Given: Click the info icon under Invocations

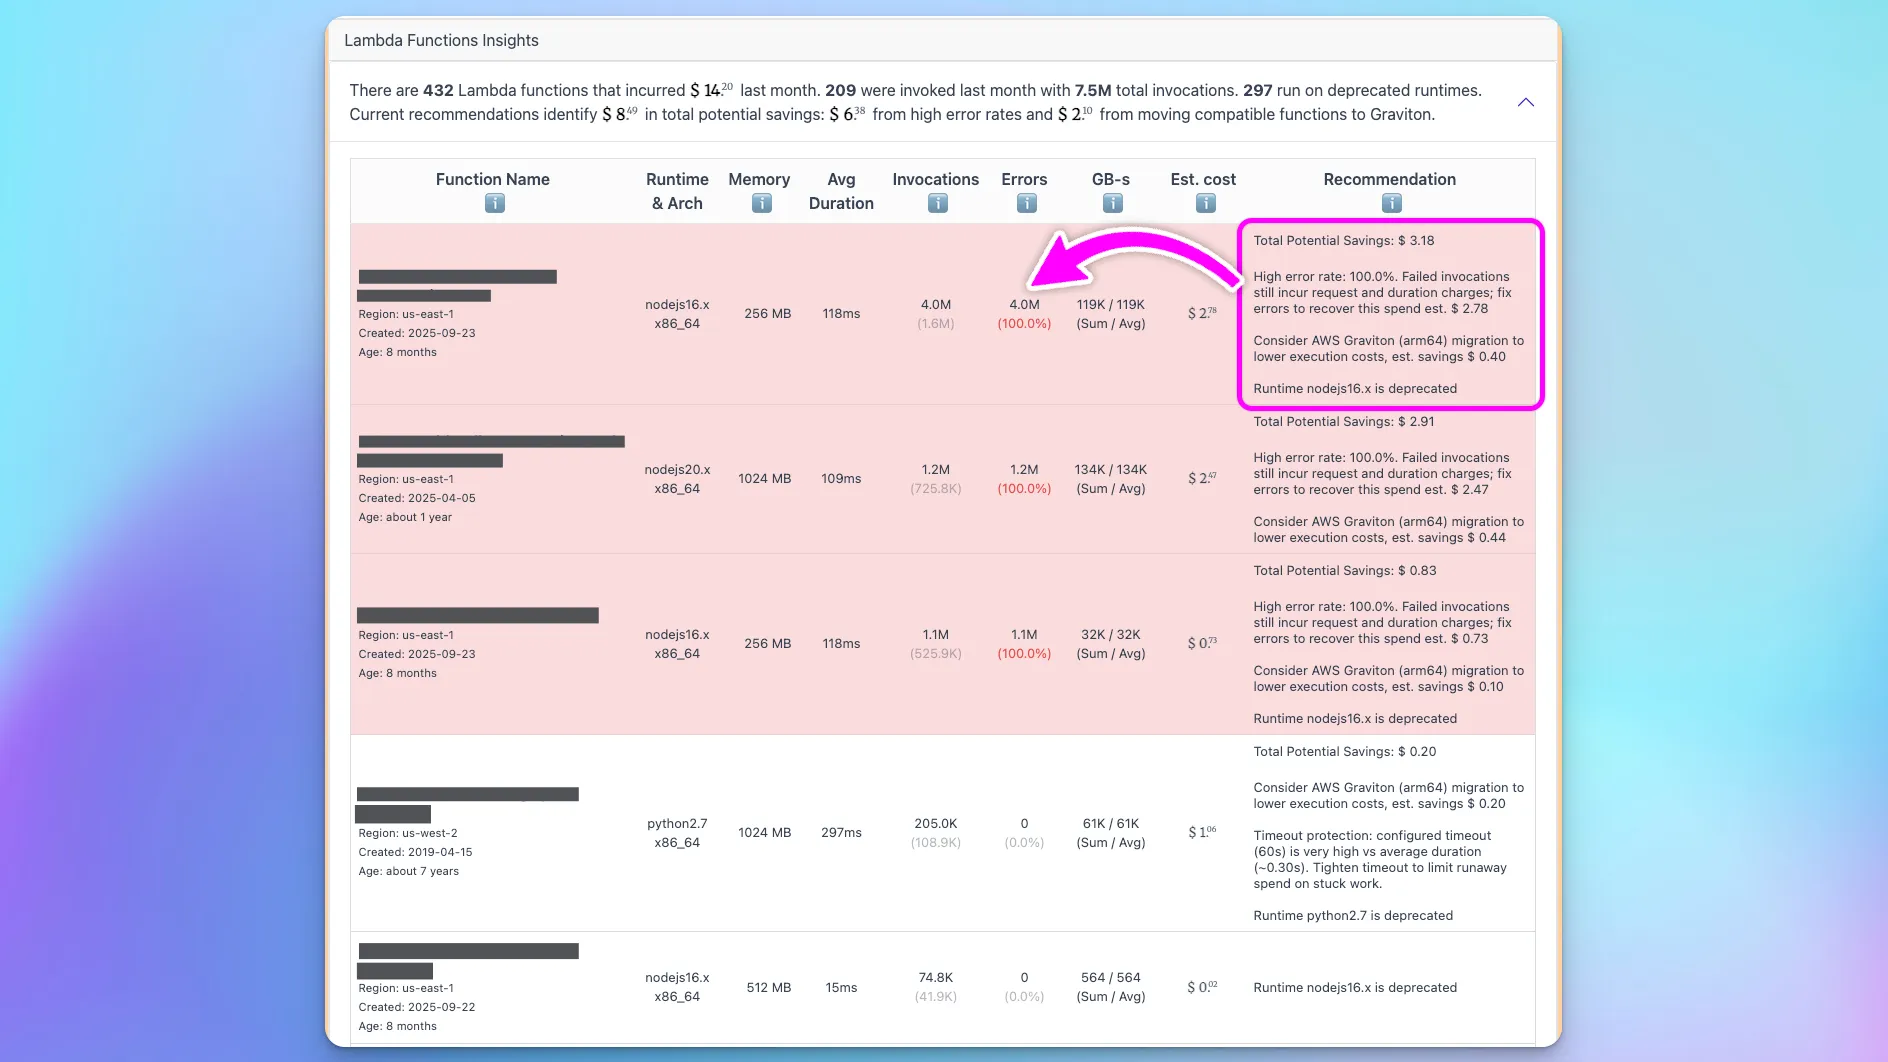Looking at the screenshot, I should tap(937, 203).
